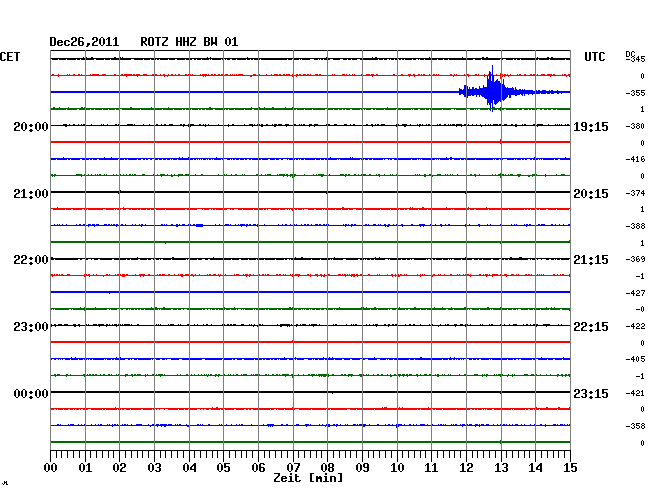Click the DC offset value -405
The height and width of the screenshot is (494, 650).
click(635, 359)
